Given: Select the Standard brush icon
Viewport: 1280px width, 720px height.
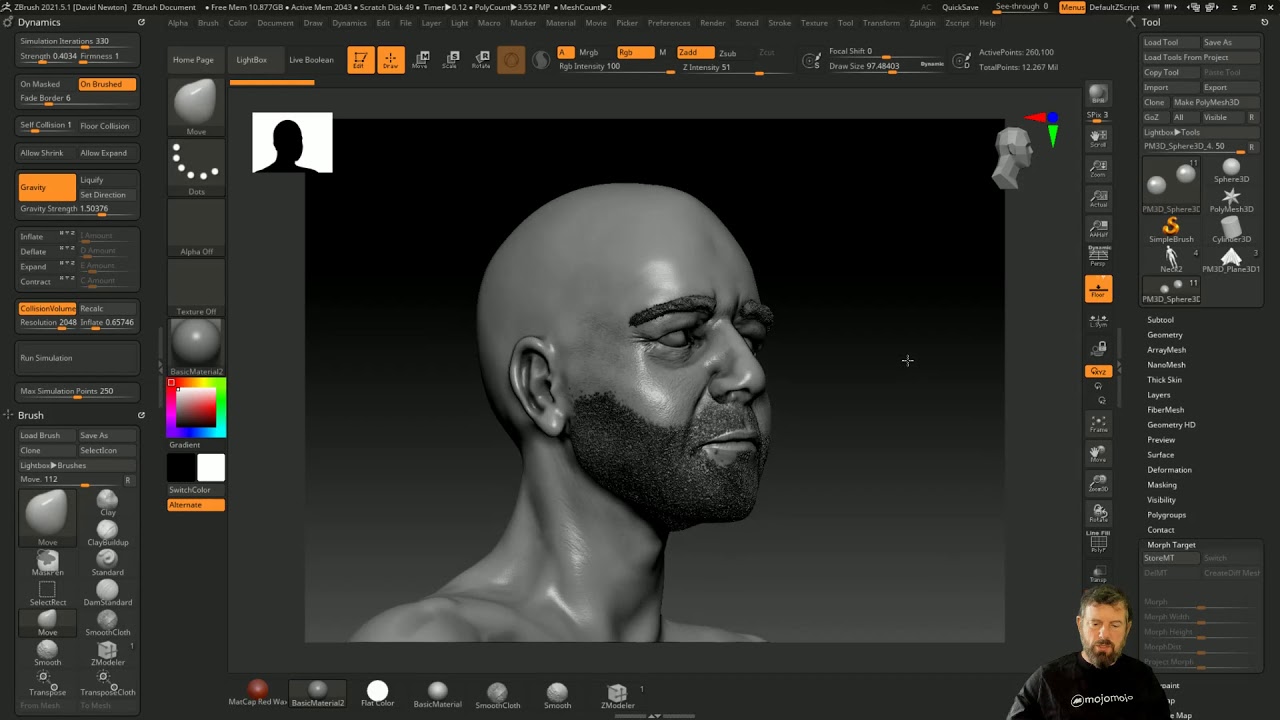Looking at the screenshot, I should [107, 563].
